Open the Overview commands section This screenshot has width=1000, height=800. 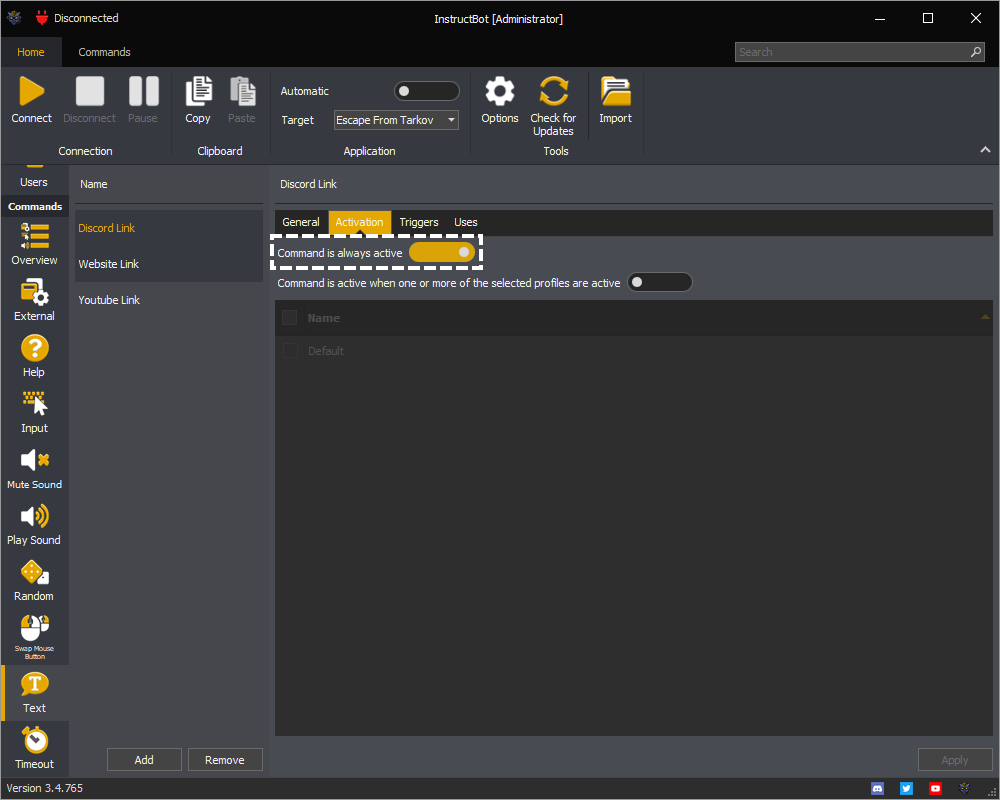tap(34, 244)
